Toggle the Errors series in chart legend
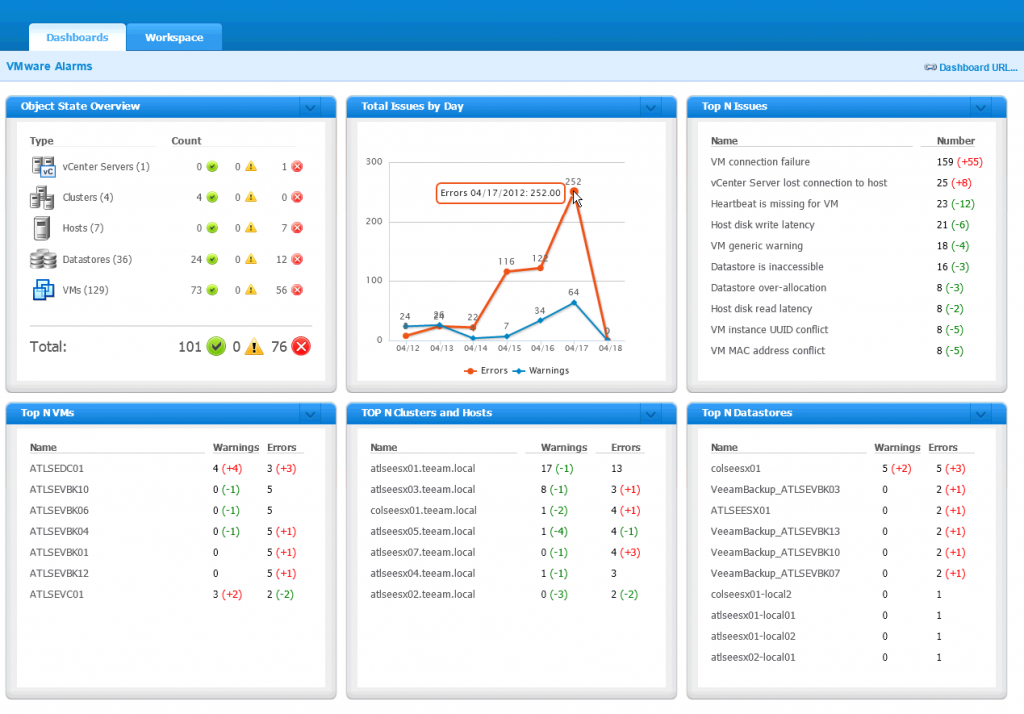This screenshot has width=1024, height=714. pos(486,370)
